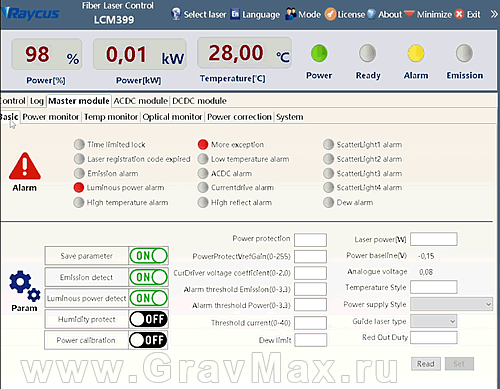The width and height of the screenshot is (500, 389).
Task: Open the Temp monitor sub-tab
Action: (x=111, y=117)
